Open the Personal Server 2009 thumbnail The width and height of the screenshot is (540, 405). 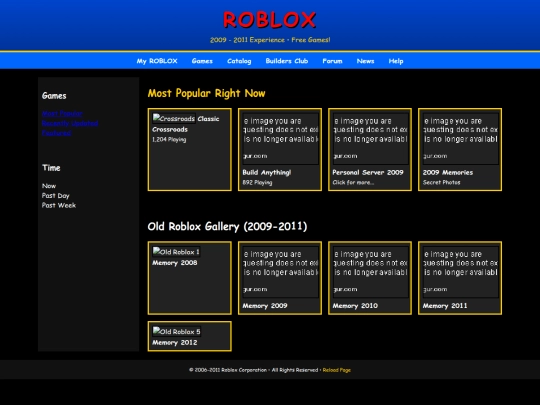click(x=370, y=139)
